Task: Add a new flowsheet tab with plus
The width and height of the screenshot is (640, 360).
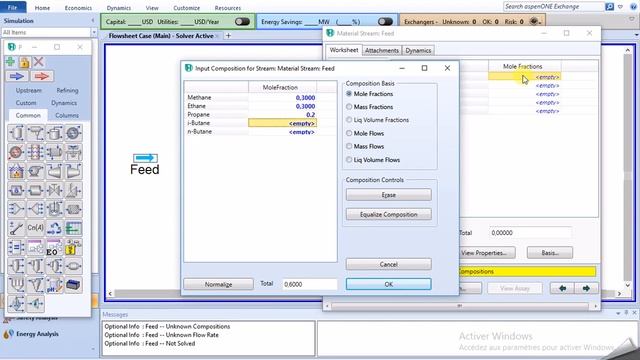Action: [229, 36]
